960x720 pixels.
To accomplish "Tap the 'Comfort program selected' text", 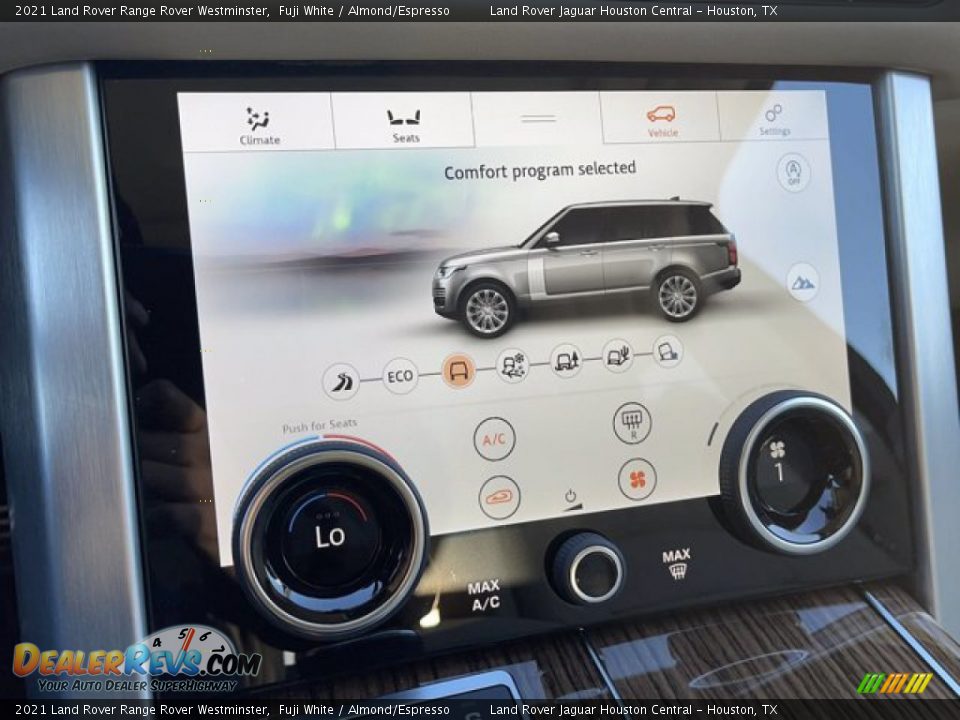I will click(539, 171).
